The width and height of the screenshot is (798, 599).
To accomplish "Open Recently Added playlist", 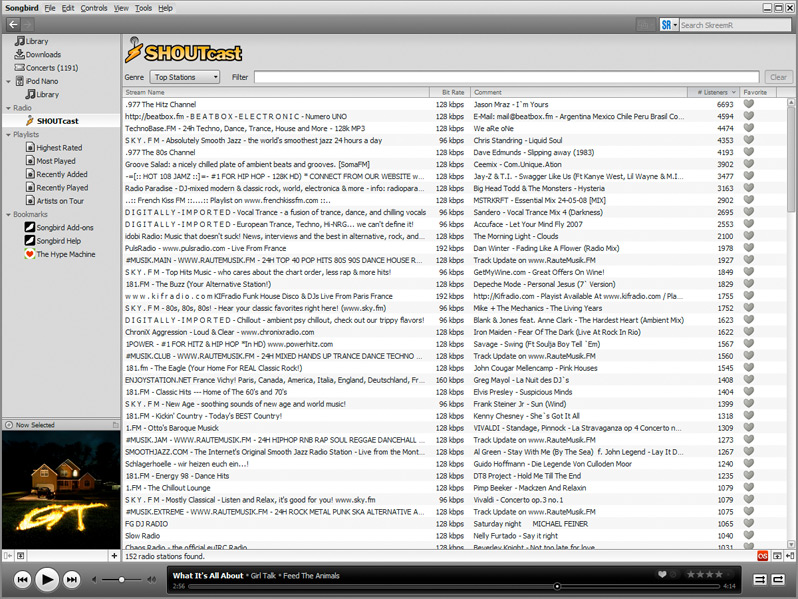I will click(56, 174).
